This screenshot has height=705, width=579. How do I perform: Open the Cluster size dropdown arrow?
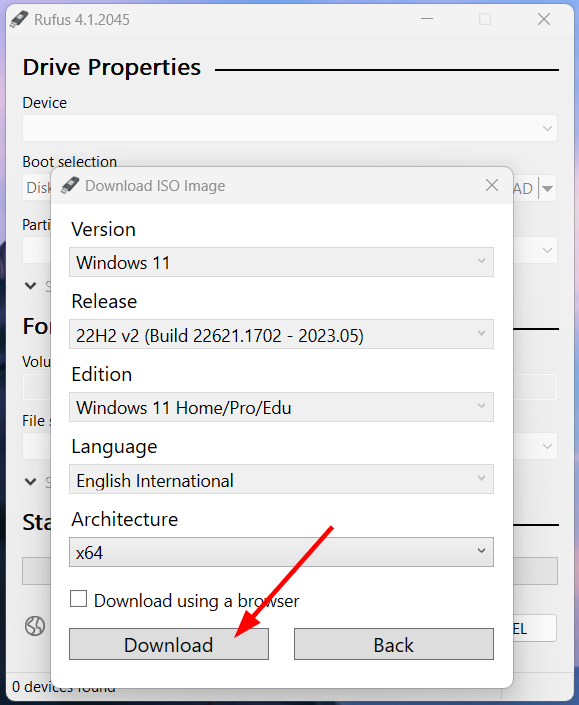547,446
